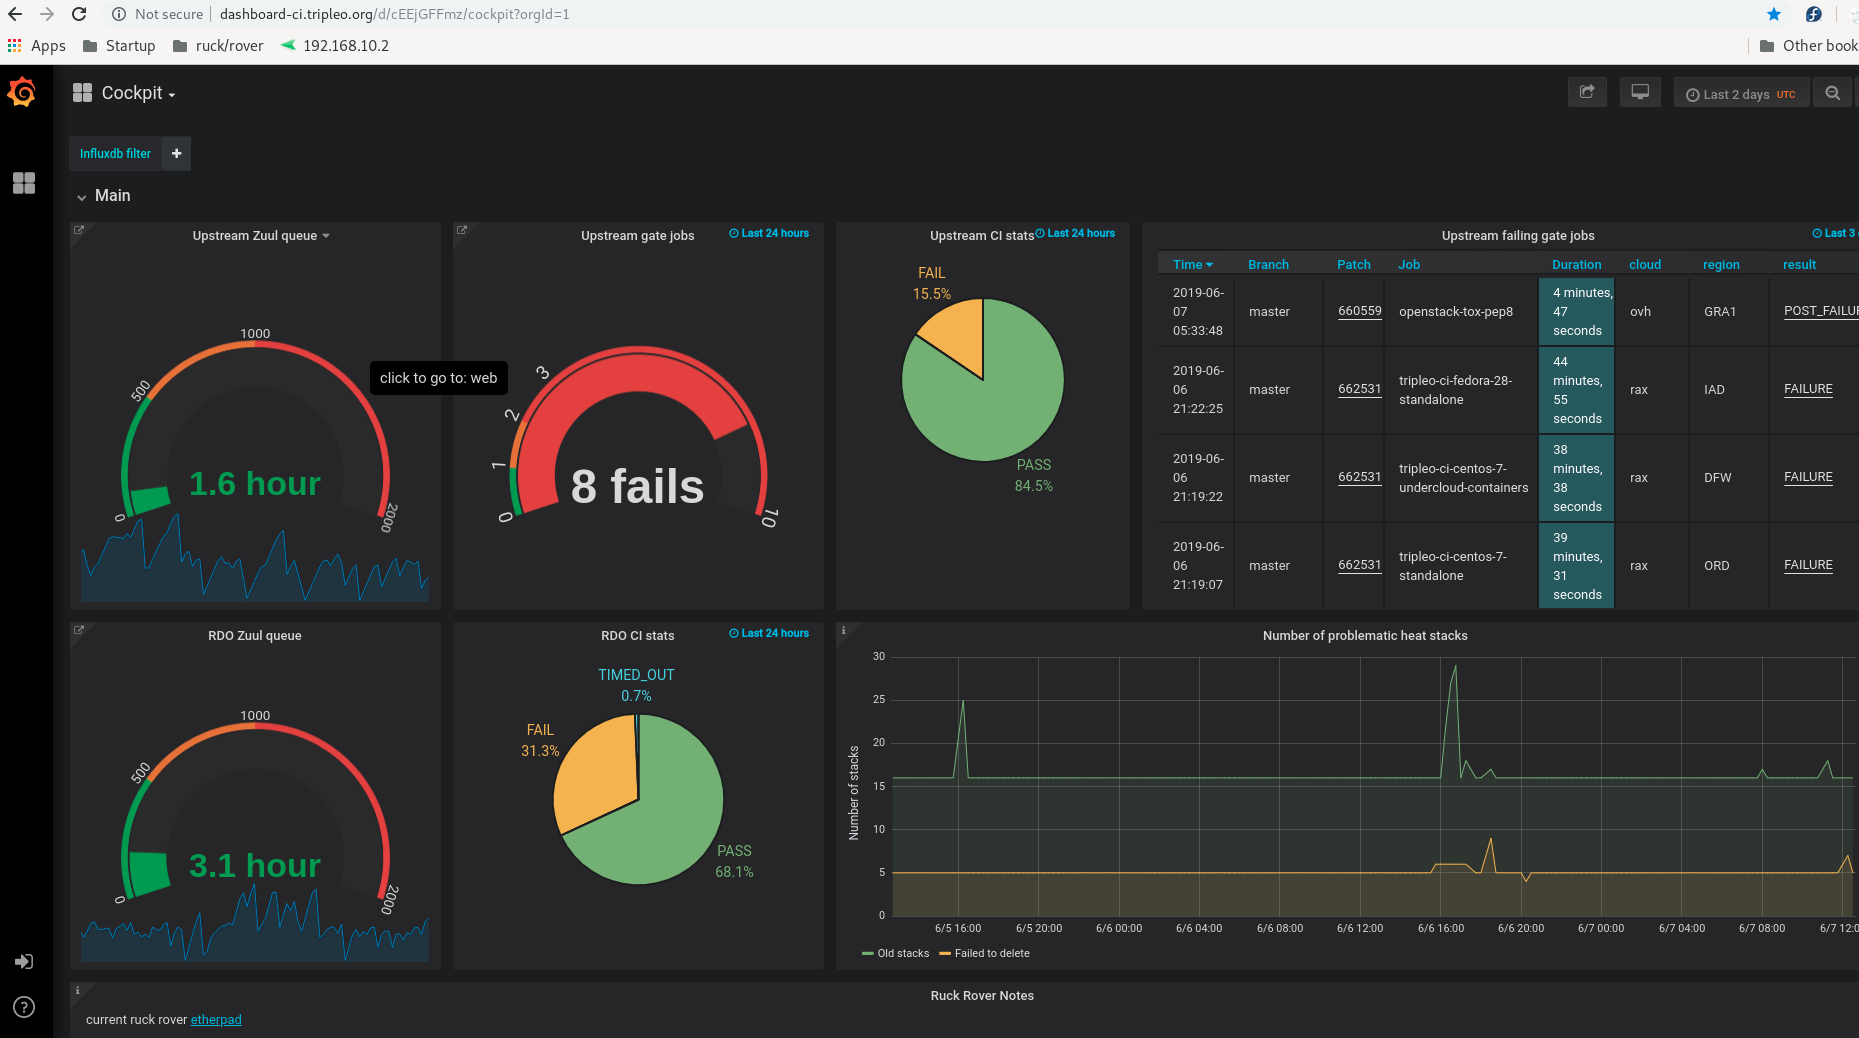Open the etherpad link
This screenshot has height=1038, width=1859.
(x=216, y=1020)
